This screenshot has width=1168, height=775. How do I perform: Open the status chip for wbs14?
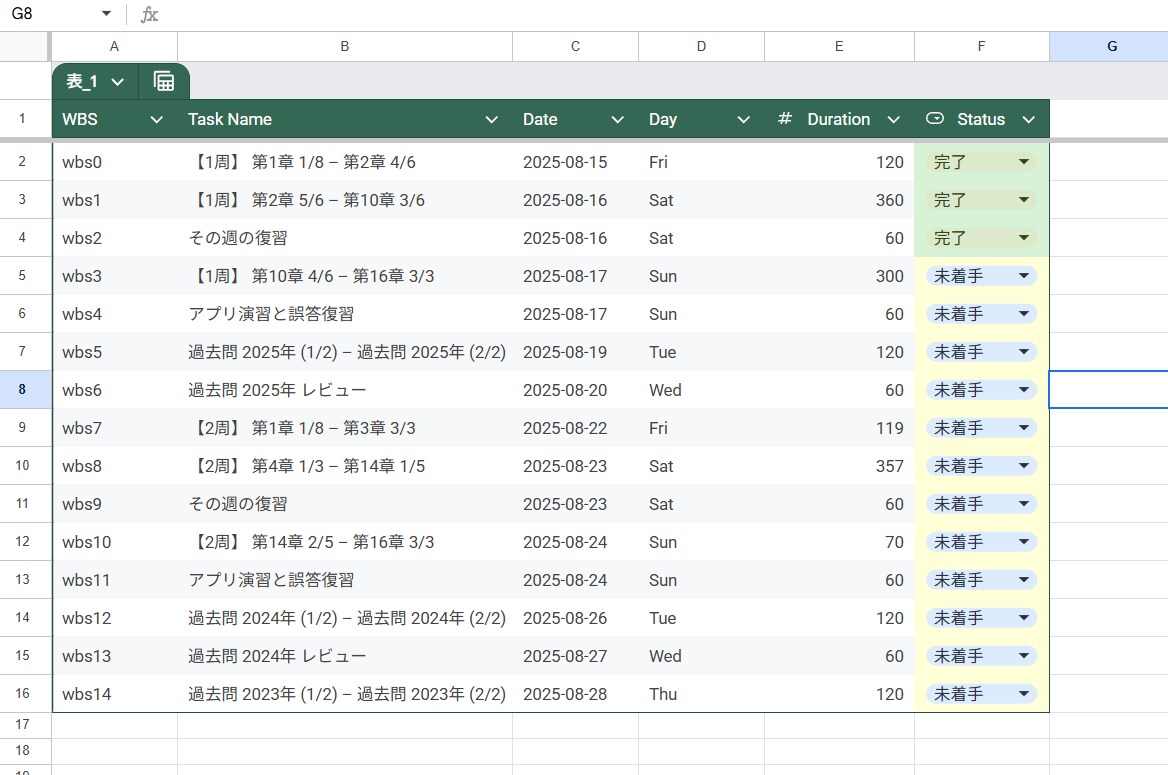pyautogui.click(x=981, y=694)
